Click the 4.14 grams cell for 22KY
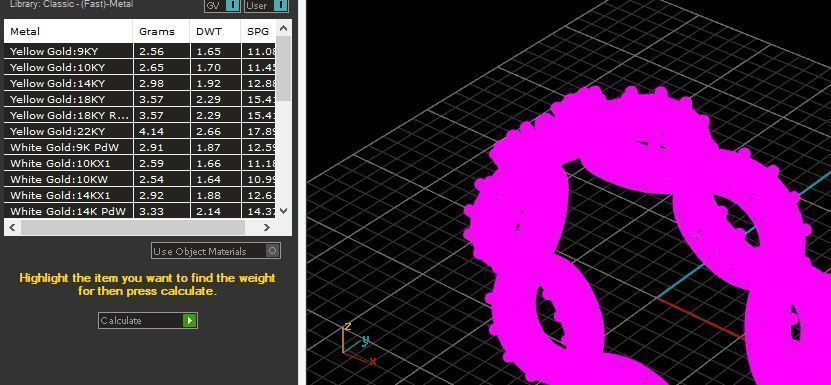The height and width of the screenshot is (385, 831). click(161, 131)
